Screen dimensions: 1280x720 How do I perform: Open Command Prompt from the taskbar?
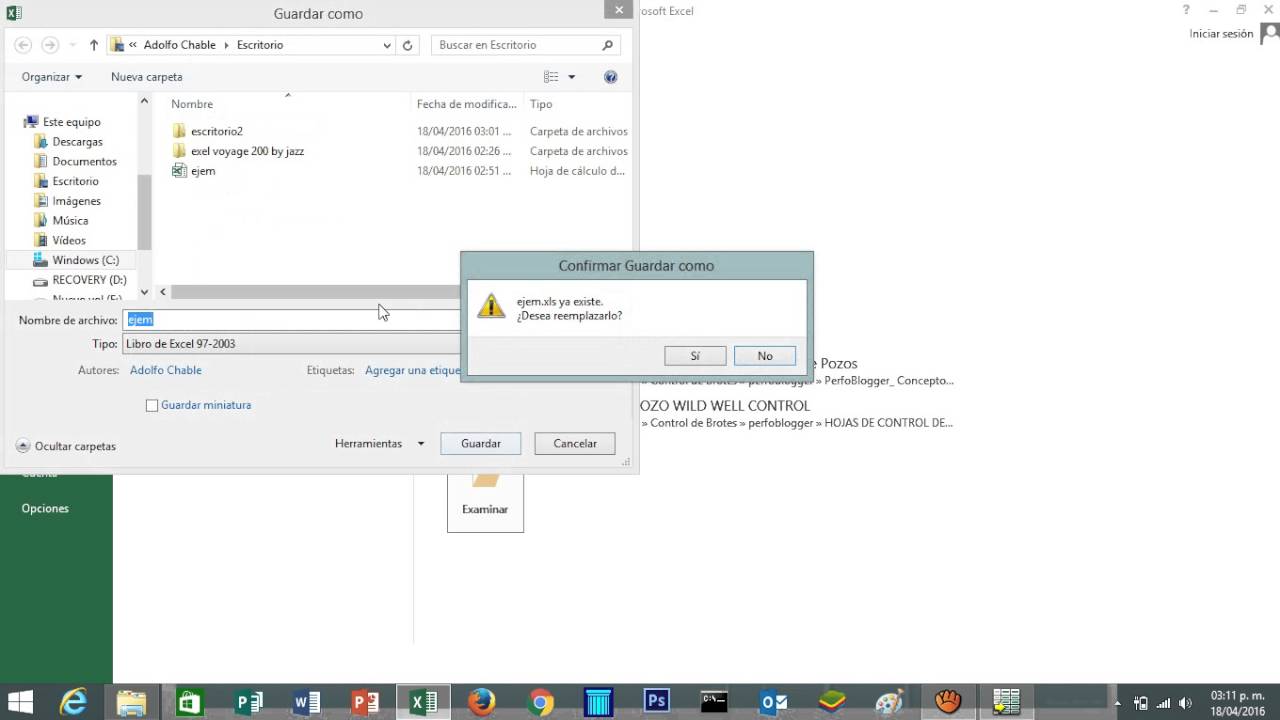tap(714, 702)
